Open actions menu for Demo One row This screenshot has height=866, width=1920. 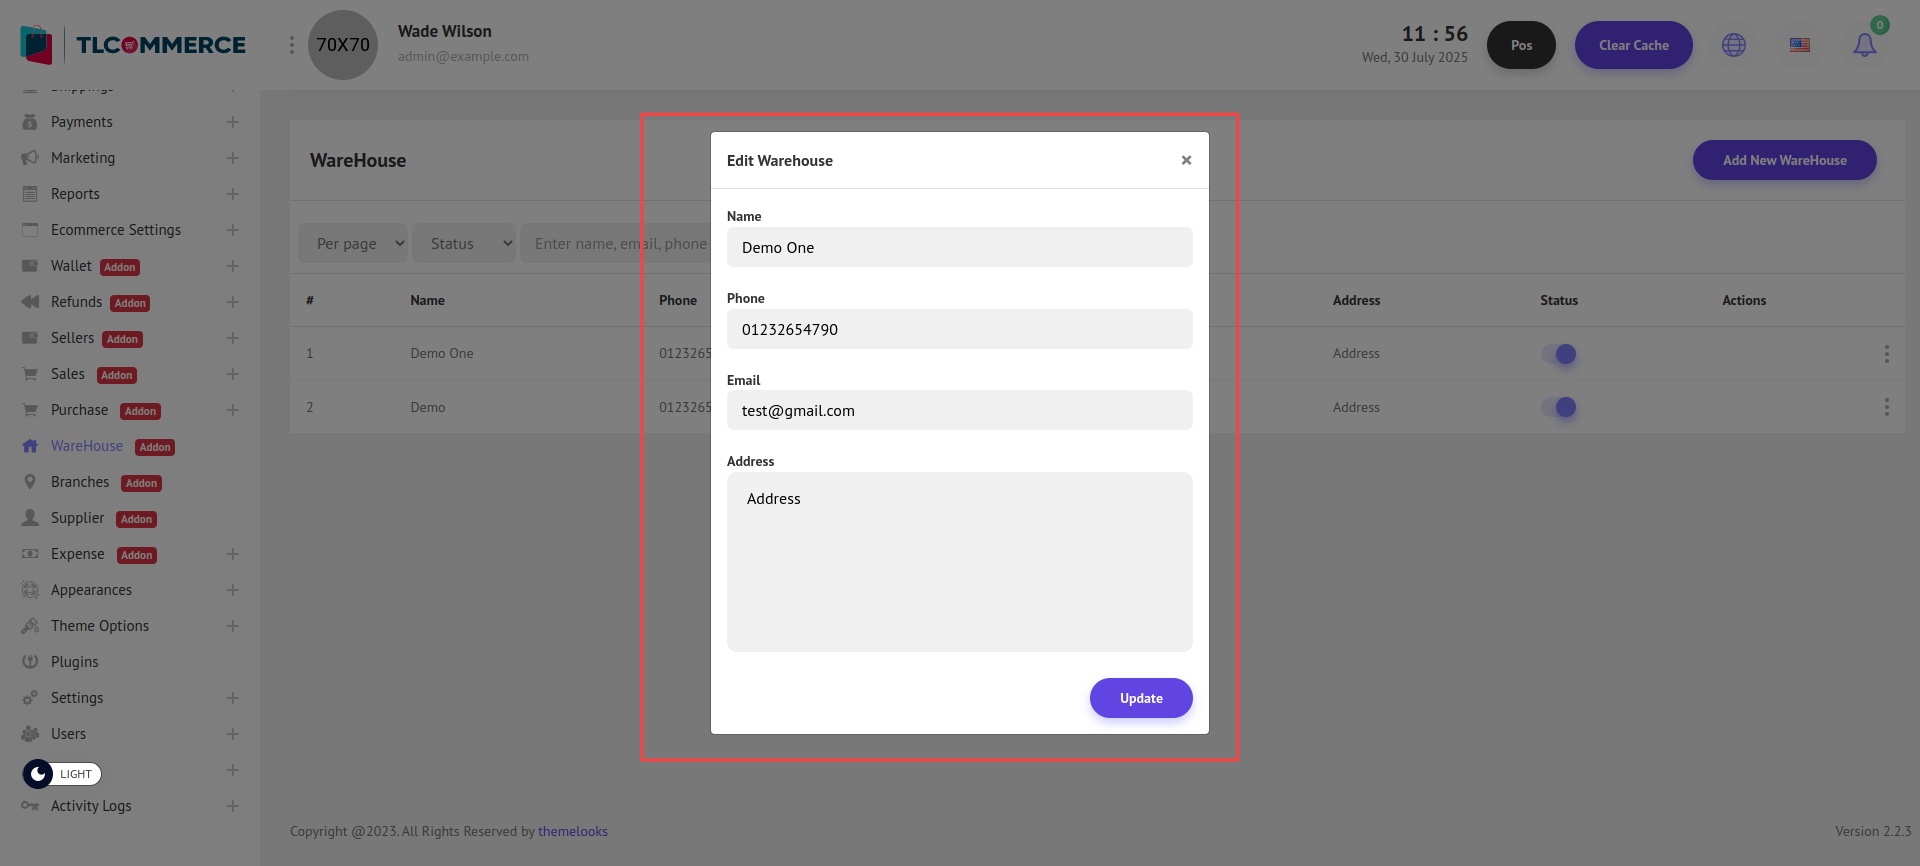tap(1886, 354)
